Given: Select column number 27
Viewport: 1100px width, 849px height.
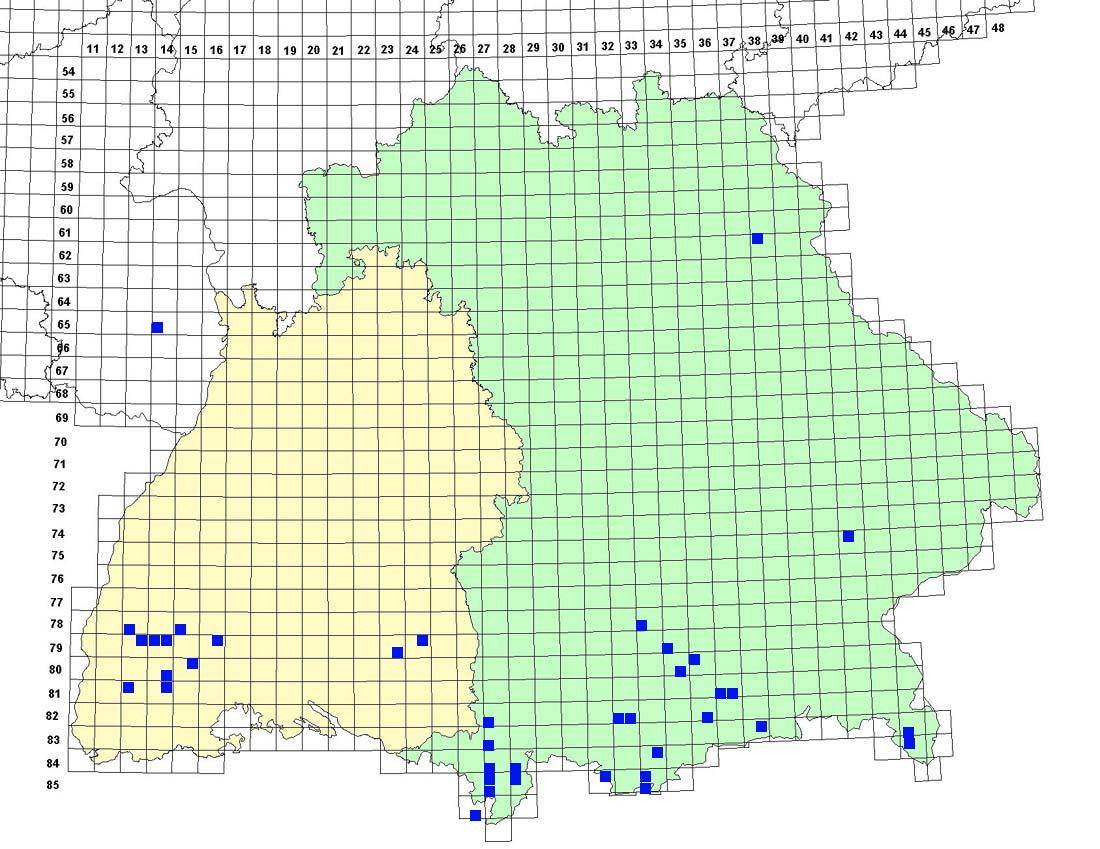Looking at the screenshot, I should click(x=483, y=48).
